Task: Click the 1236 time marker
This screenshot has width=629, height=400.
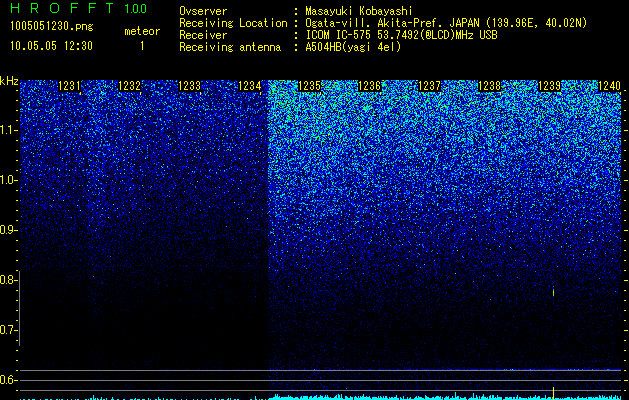Action: (369, 86)
